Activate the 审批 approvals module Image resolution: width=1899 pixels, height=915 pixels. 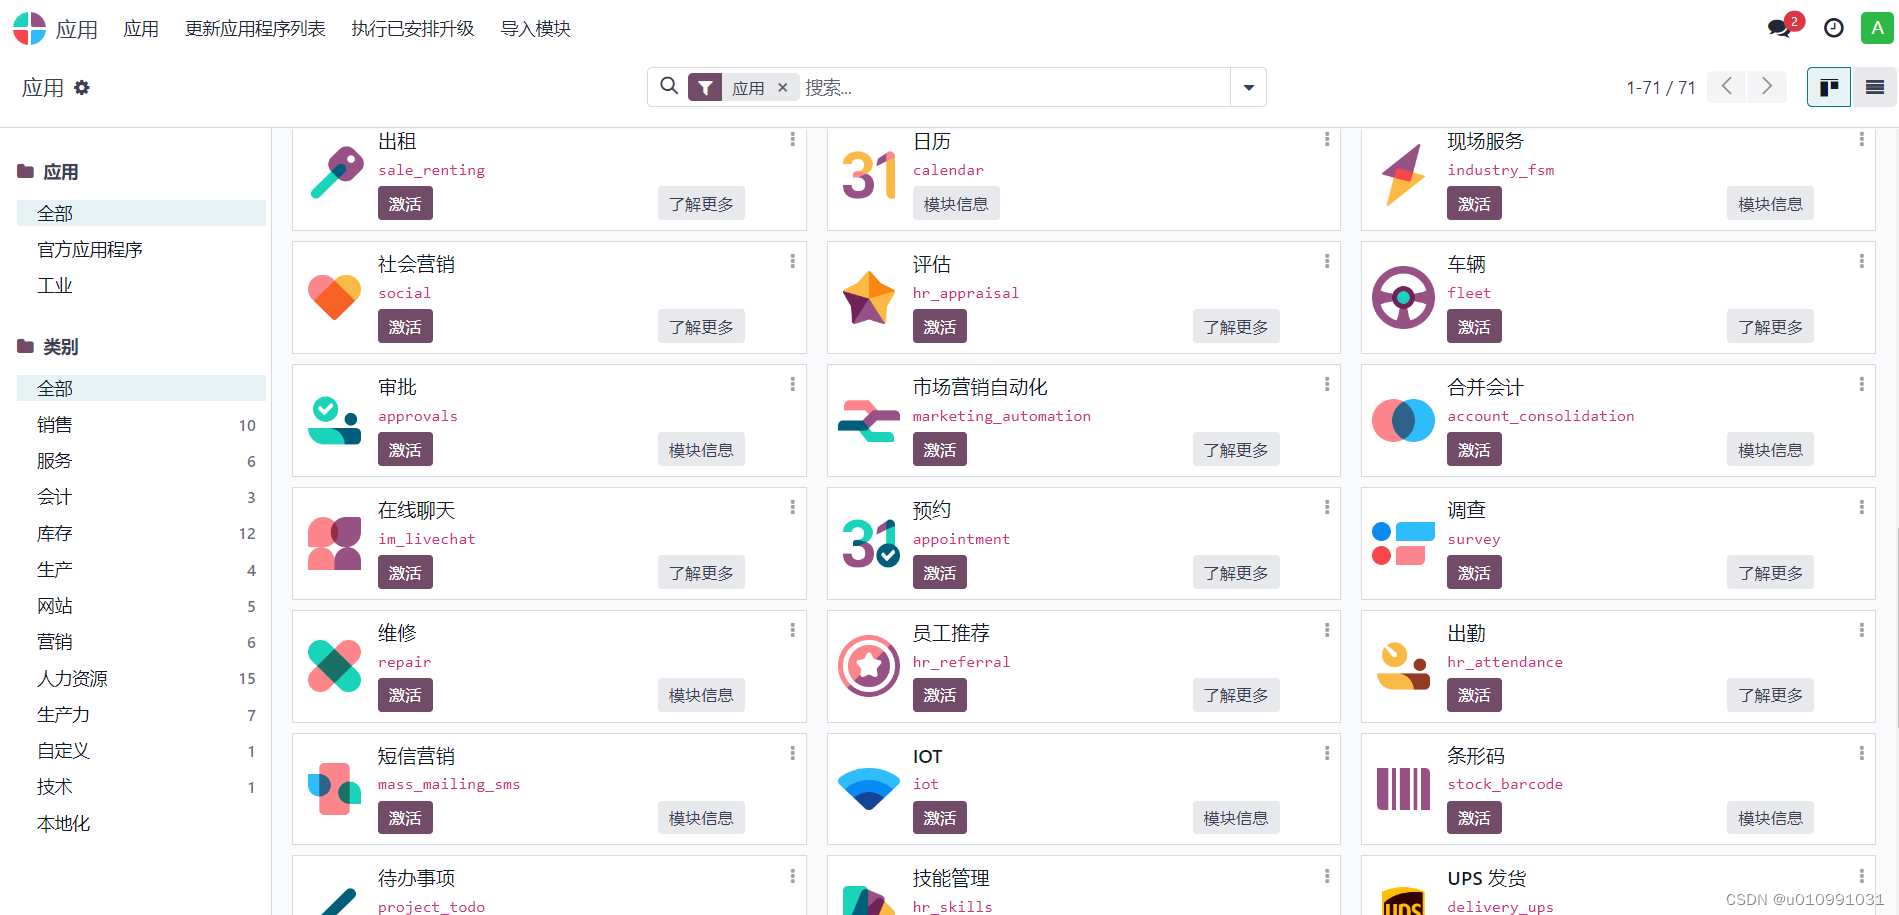405,450
